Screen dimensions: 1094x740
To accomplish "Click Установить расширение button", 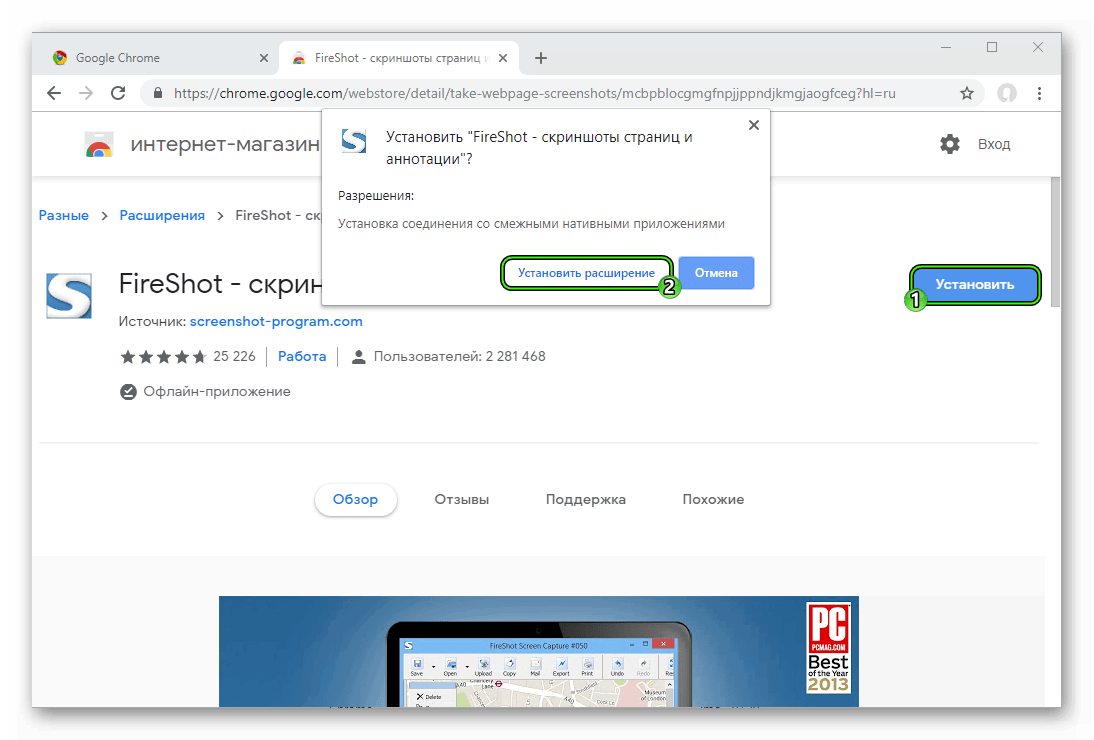I will click(x=586, y=273).
